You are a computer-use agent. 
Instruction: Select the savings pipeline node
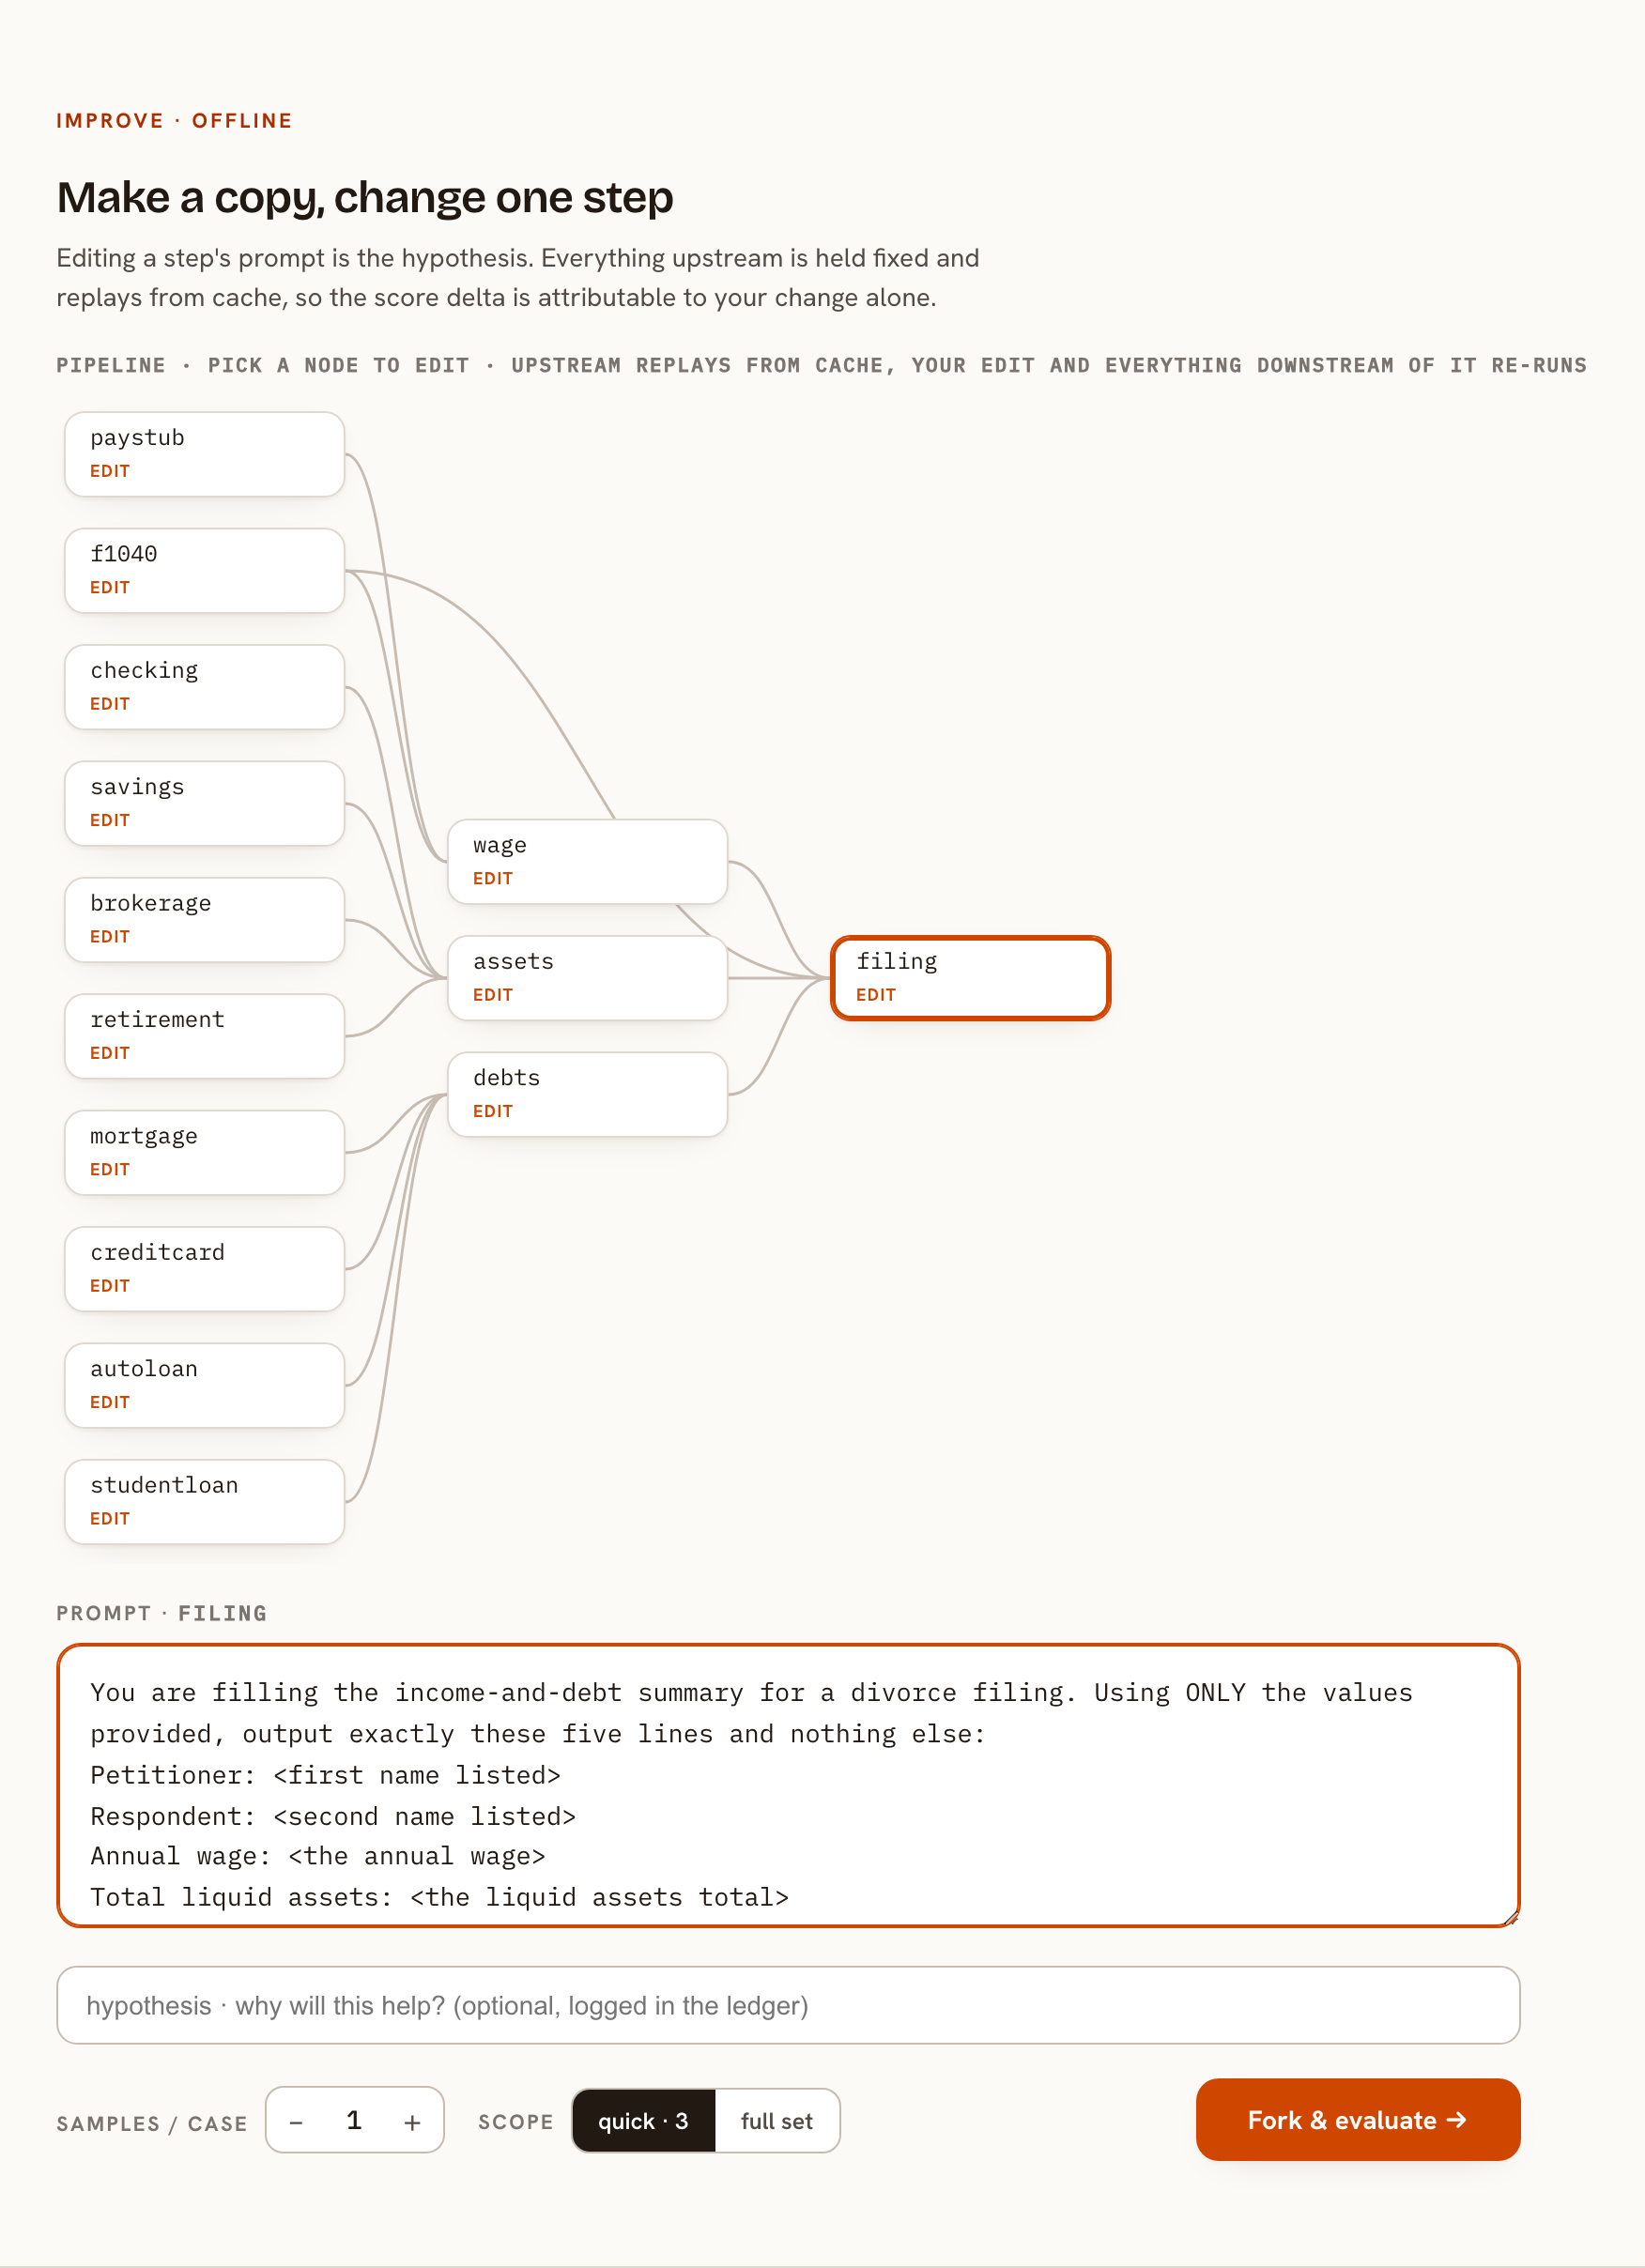click(204, 803)
